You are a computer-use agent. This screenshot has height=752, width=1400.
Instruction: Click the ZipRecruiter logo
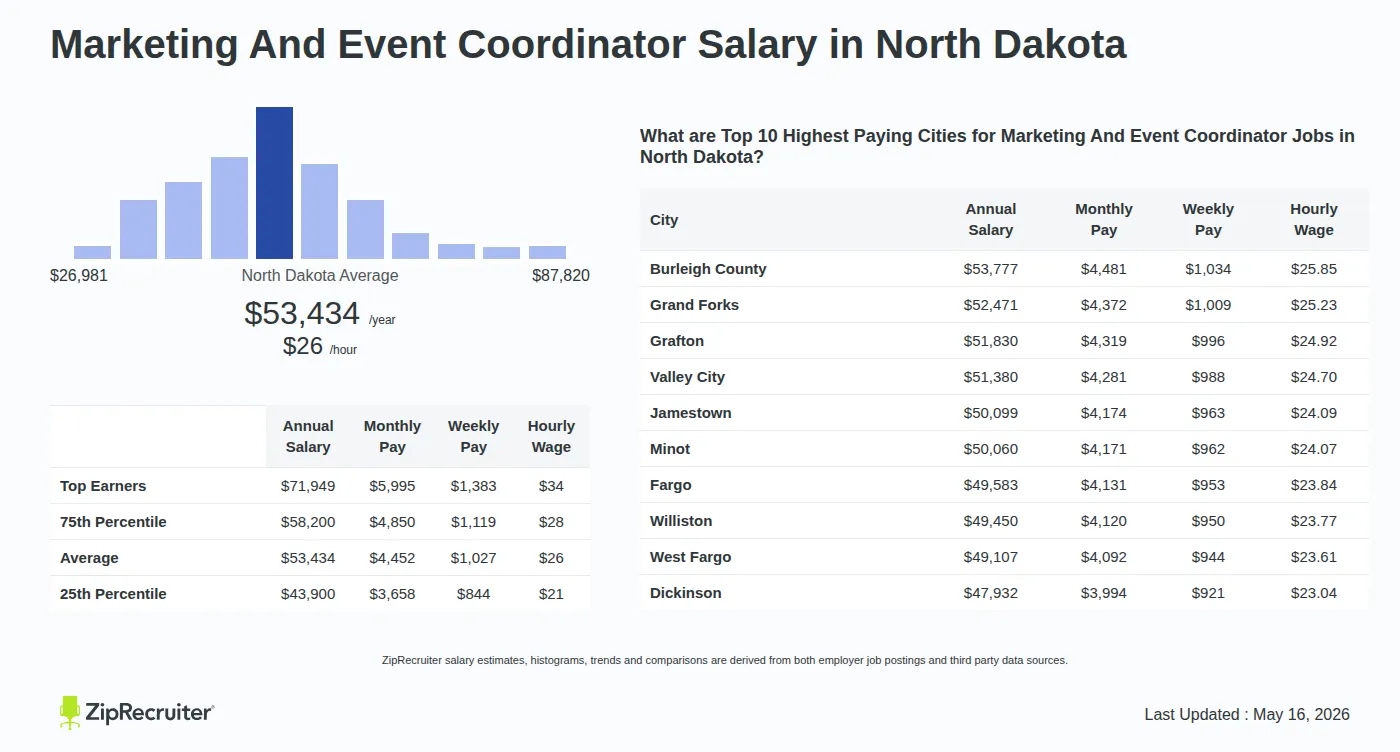click(137, 712)
